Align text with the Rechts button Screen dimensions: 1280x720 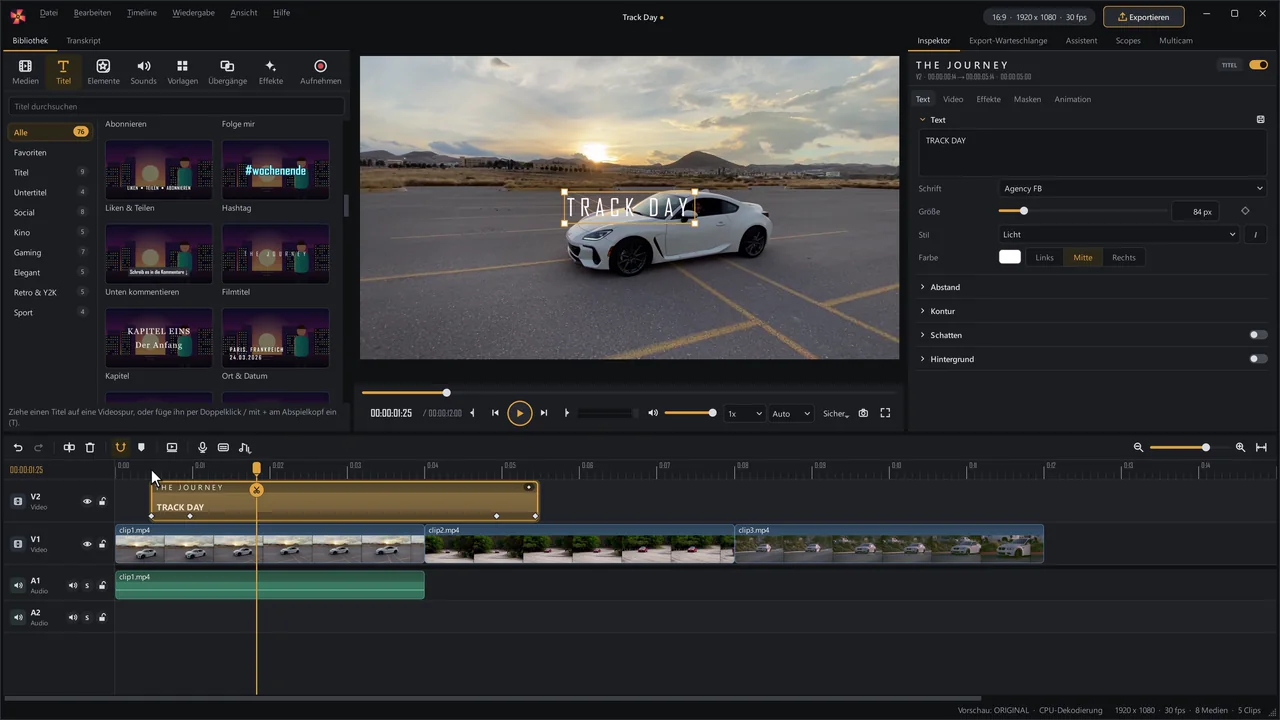(1123, 258)
